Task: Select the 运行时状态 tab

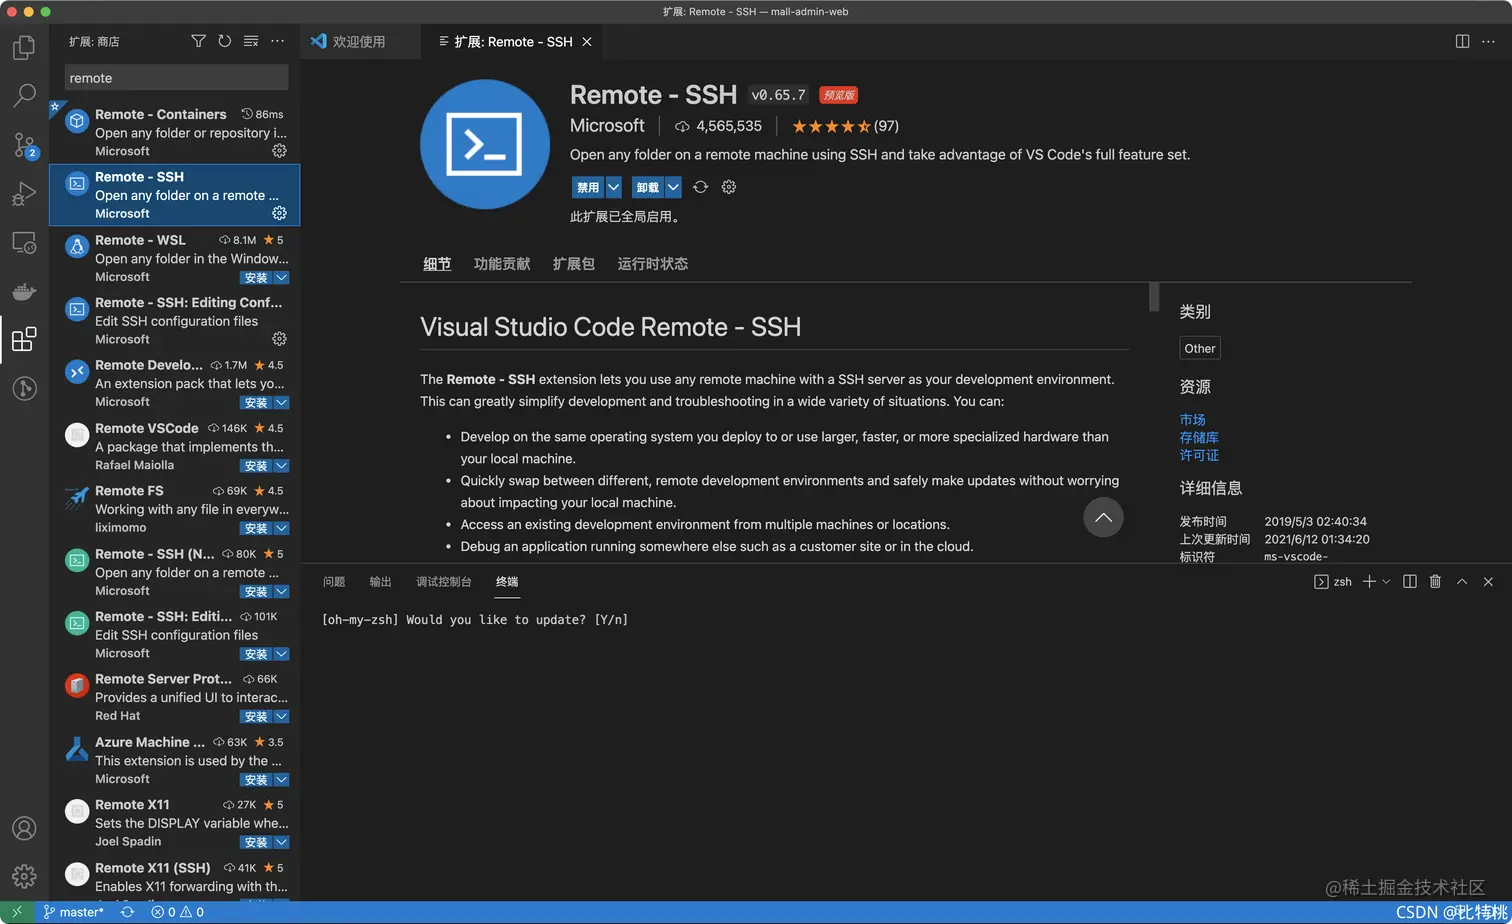Action: [x=653, y=264]
